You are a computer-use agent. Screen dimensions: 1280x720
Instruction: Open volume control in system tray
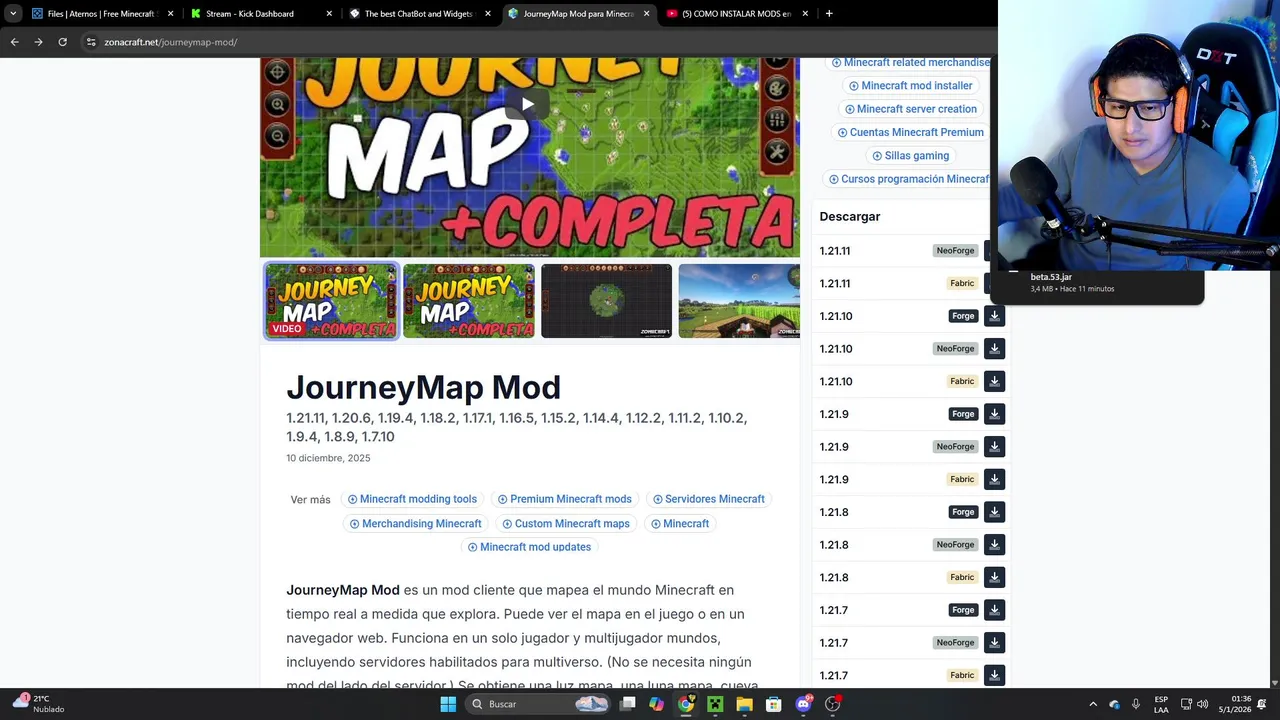[x=1203, y=704]
